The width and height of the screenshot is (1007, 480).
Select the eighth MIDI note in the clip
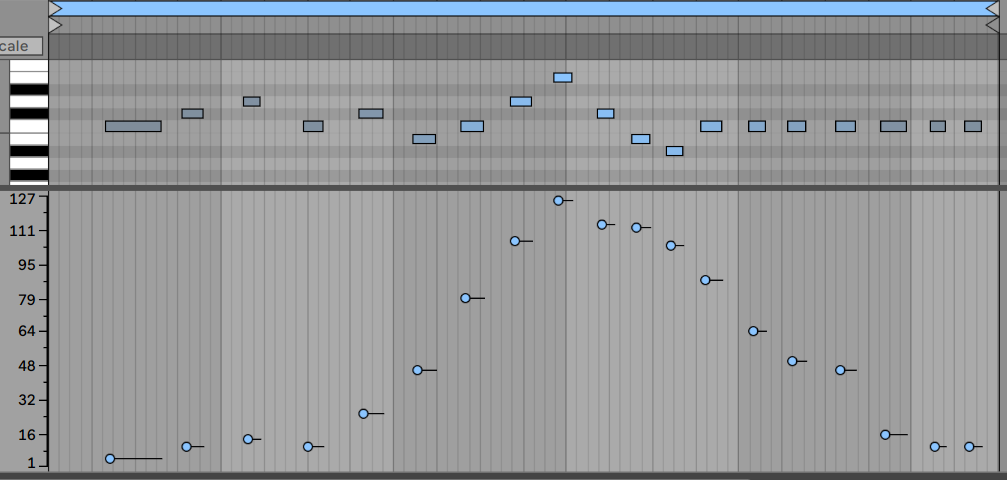click(x=521, y=102)
